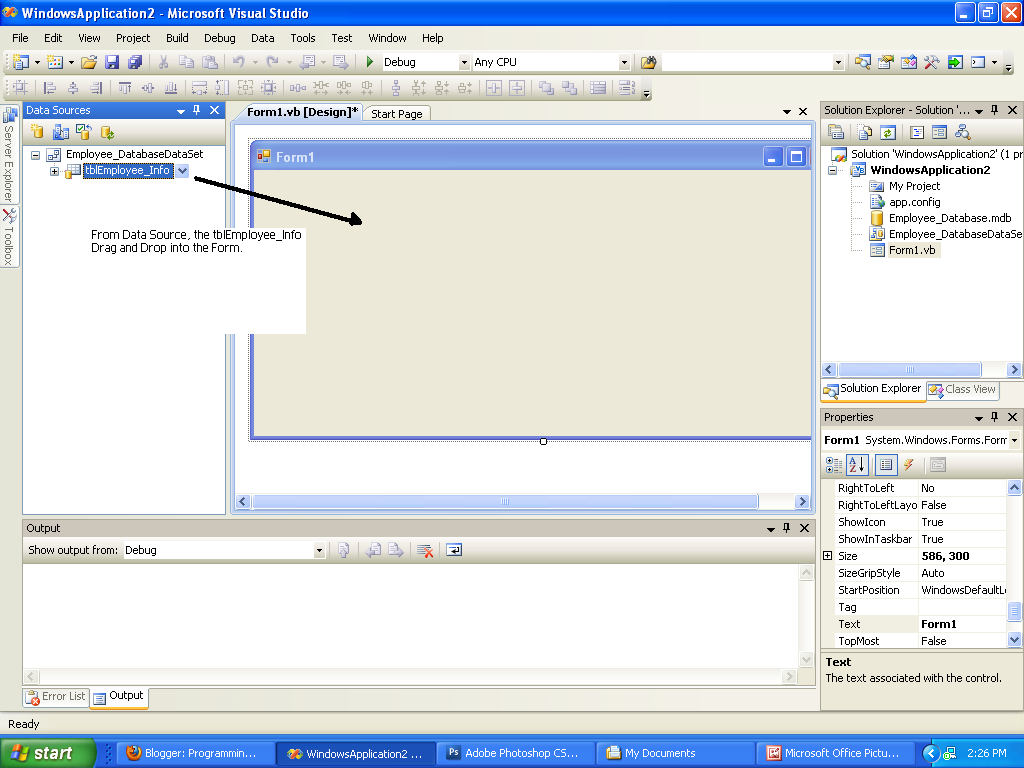The width and height of the screenshot is (1024, 768).
Task: Select My Project item
Action: coord(914,186)
